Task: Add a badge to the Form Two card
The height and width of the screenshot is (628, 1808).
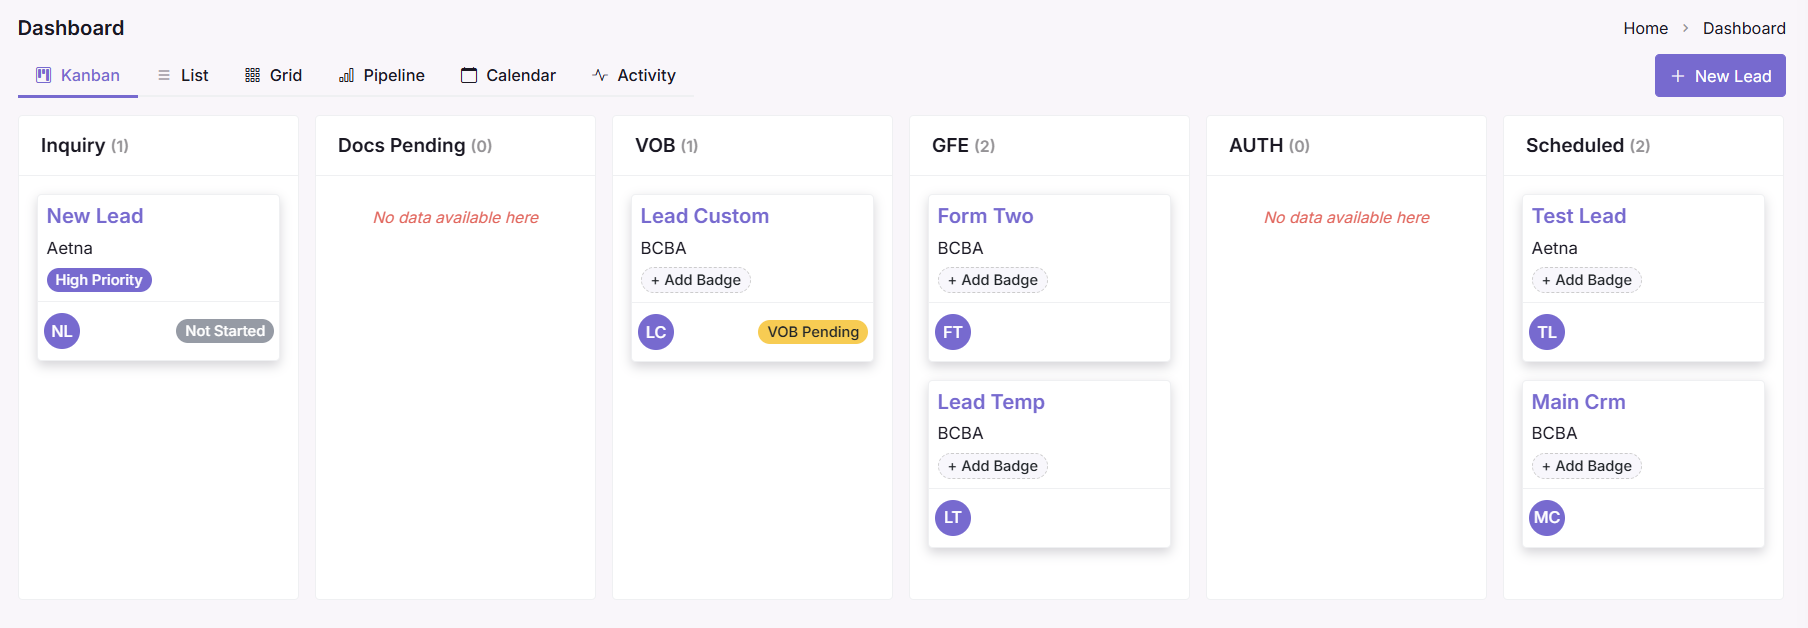Action: [x=993, y=280]
